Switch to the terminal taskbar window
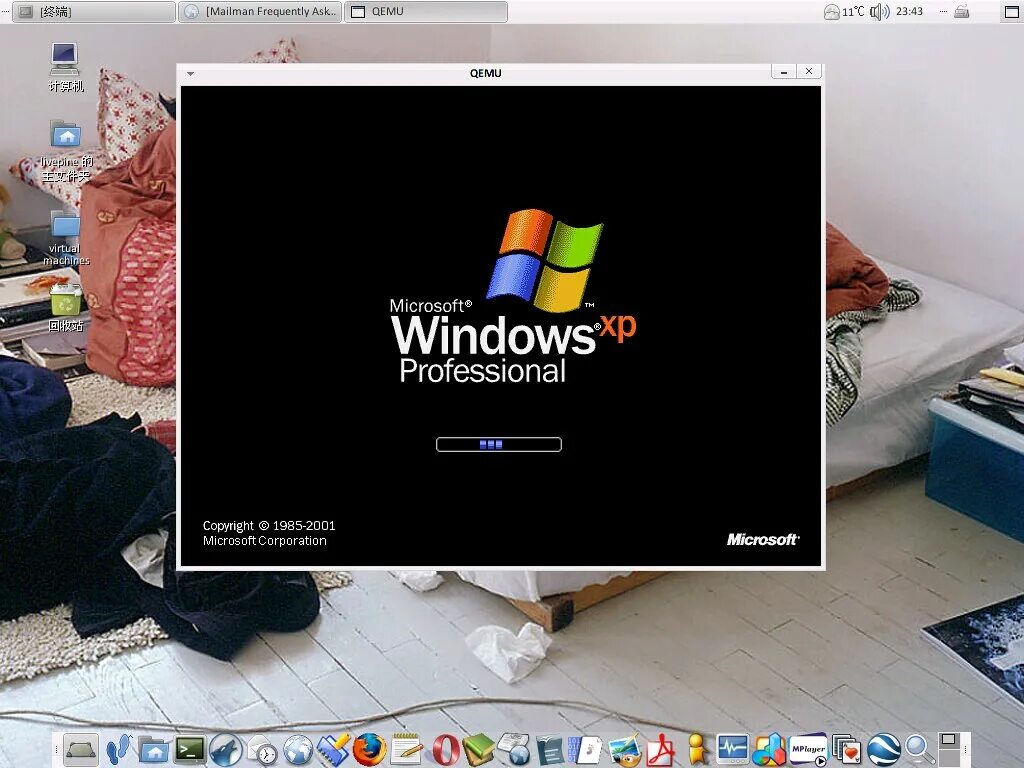The width and height of the screenshot is (1024, 768). (x=94, y=11)
